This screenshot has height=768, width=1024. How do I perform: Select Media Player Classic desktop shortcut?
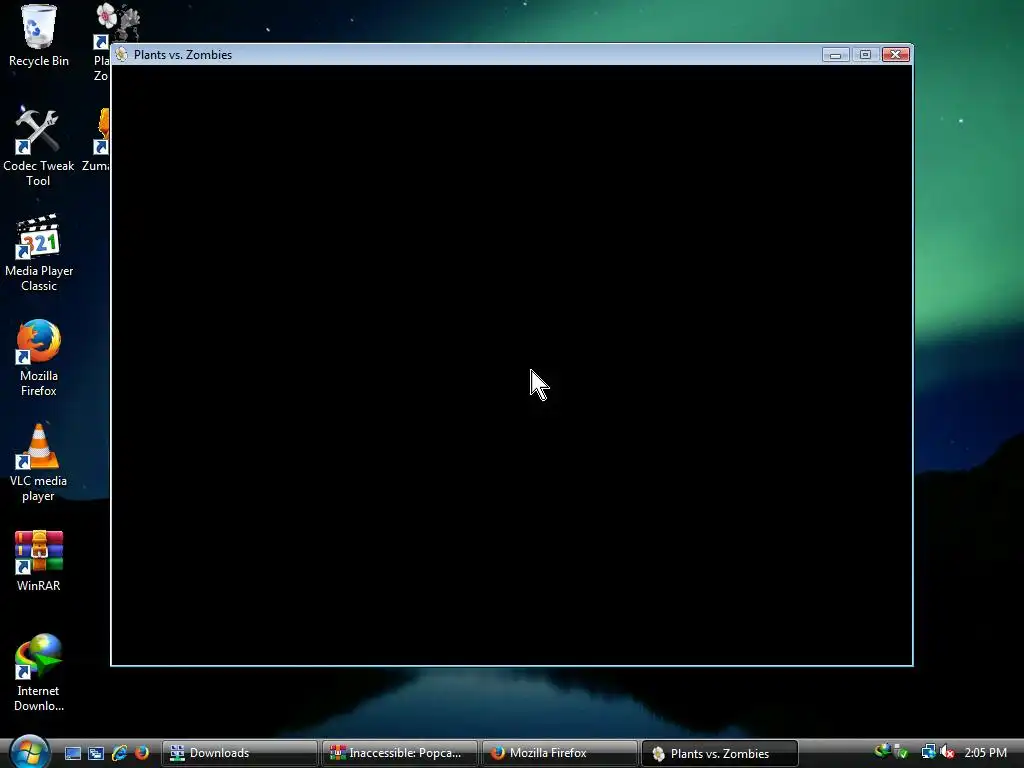coord(39,253)
